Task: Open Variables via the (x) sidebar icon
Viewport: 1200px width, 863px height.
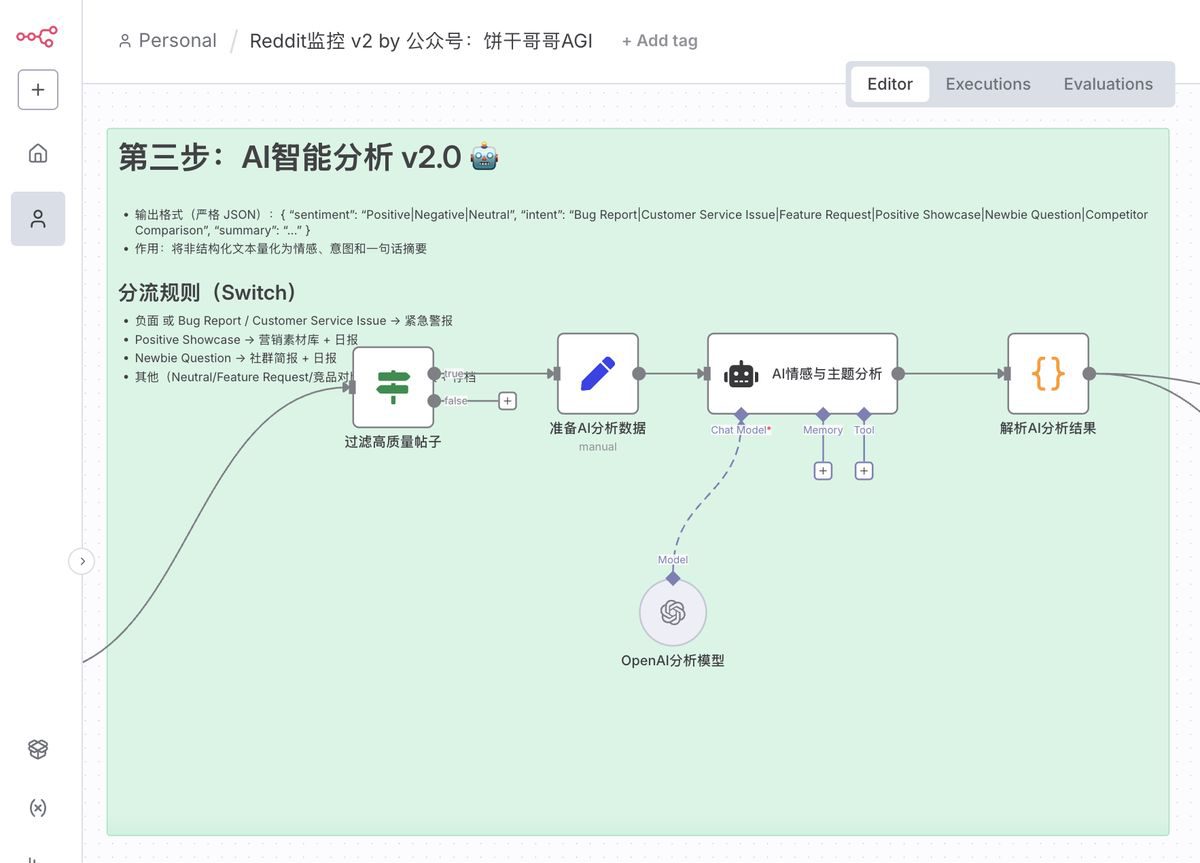Action: [x=37, y=807]
